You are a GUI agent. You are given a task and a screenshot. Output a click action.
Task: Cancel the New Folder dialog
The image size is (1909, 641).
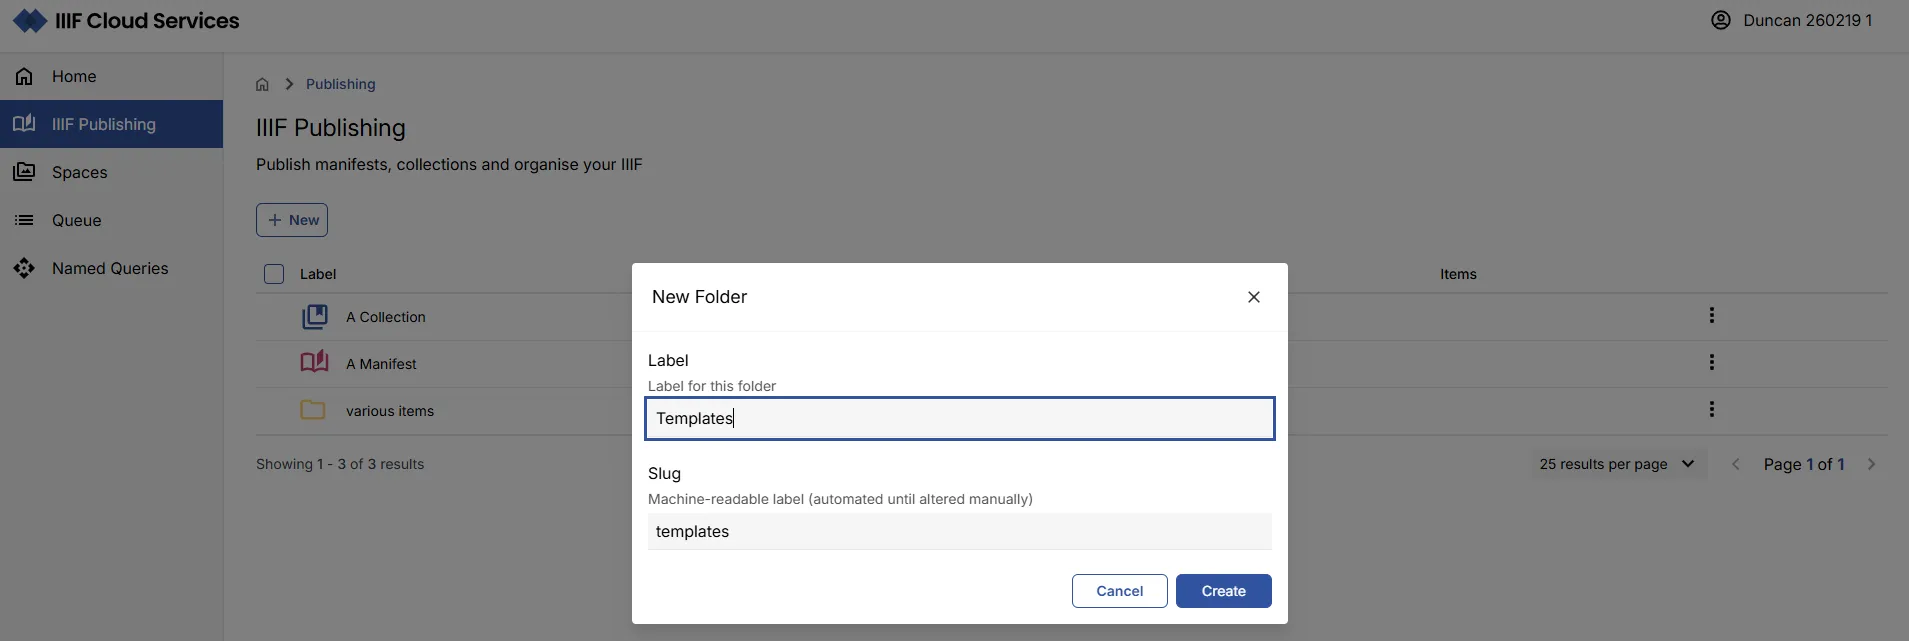pos(1119,591)
